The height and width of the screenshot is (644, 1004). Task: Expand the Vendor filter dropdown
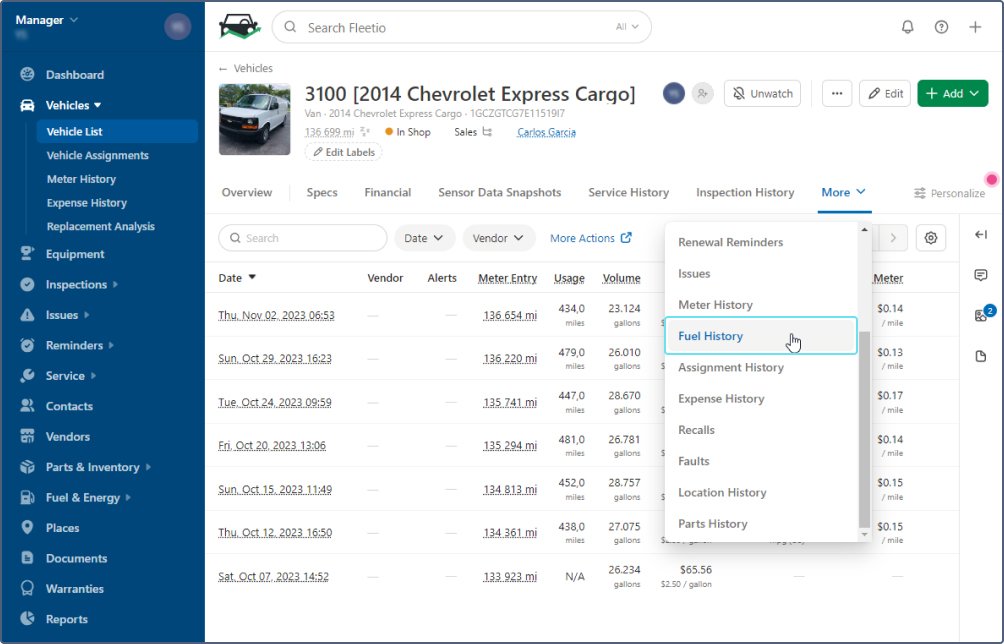tap(498, 238)
